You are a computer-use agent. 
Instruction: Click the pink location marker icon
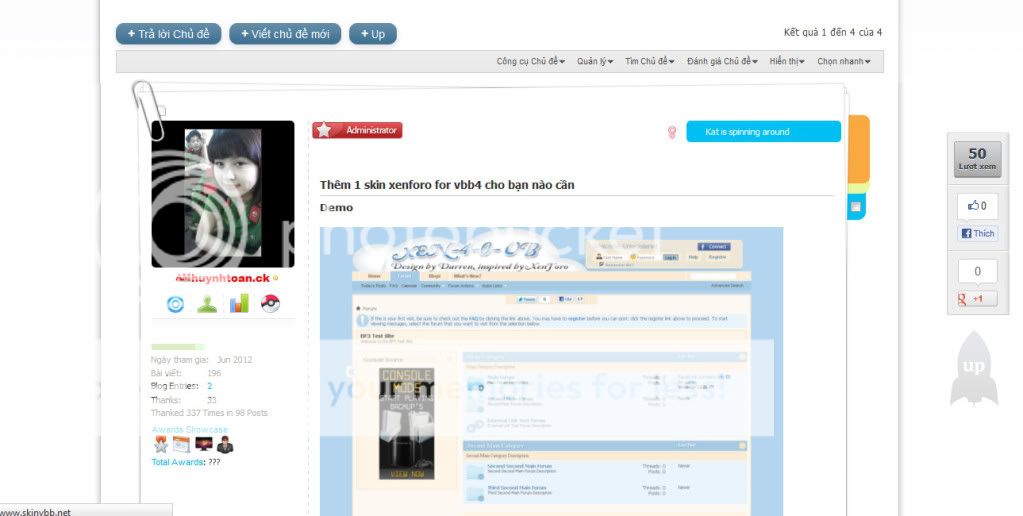pyautogui.click(x=672, y=132)
